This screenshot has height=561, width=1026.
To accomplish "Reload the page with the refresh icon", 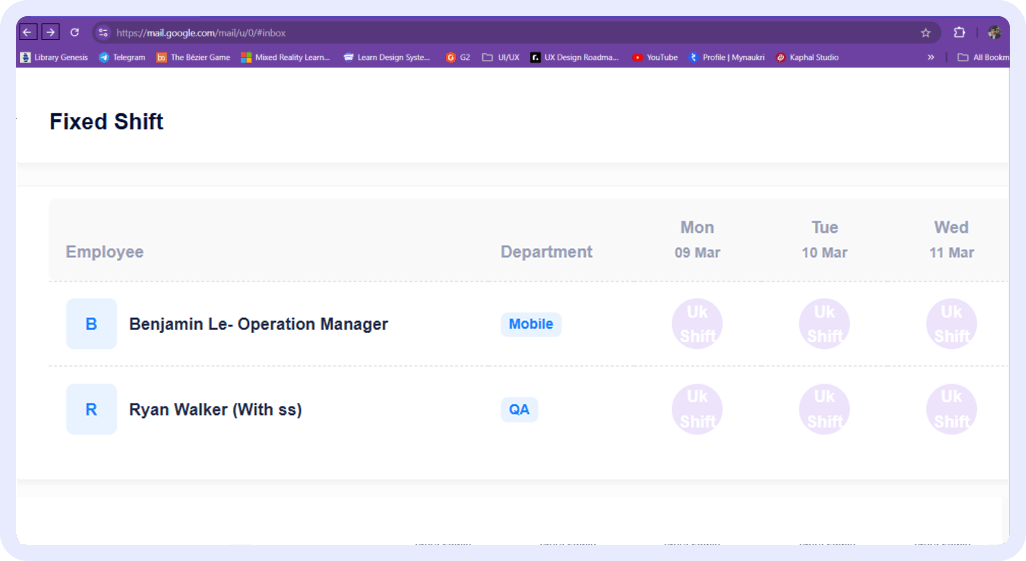I will pyautogui.click(x=74, y=32).
